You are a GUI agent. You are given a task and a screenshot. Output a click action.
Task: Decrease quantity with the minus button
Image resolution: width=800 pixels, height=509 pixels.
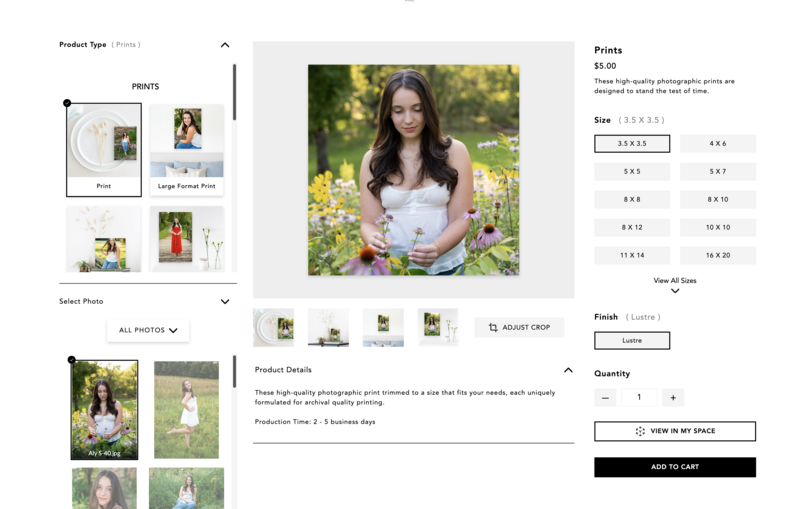[x=605, y=397]
